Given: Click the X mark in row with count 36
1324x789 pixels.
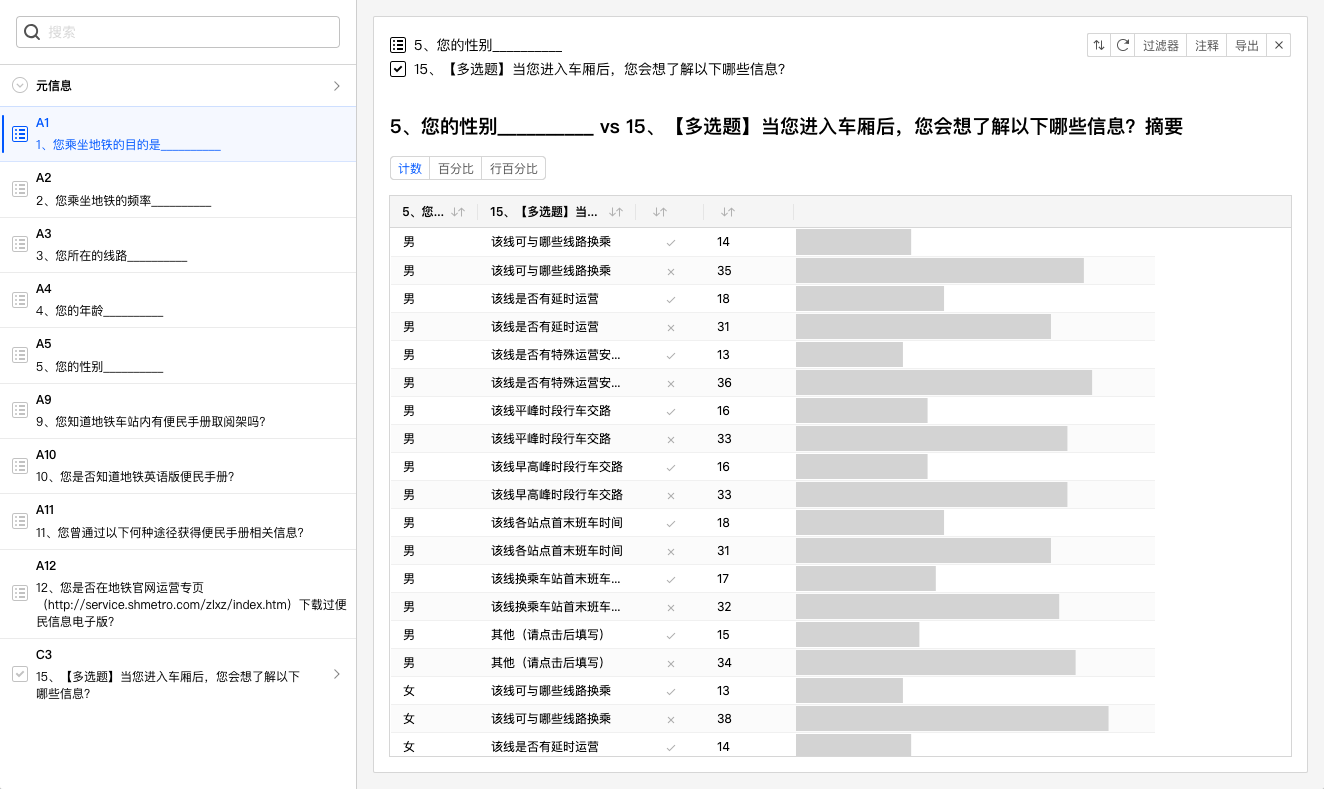Looking at the screenshot, I should [671, 383].
